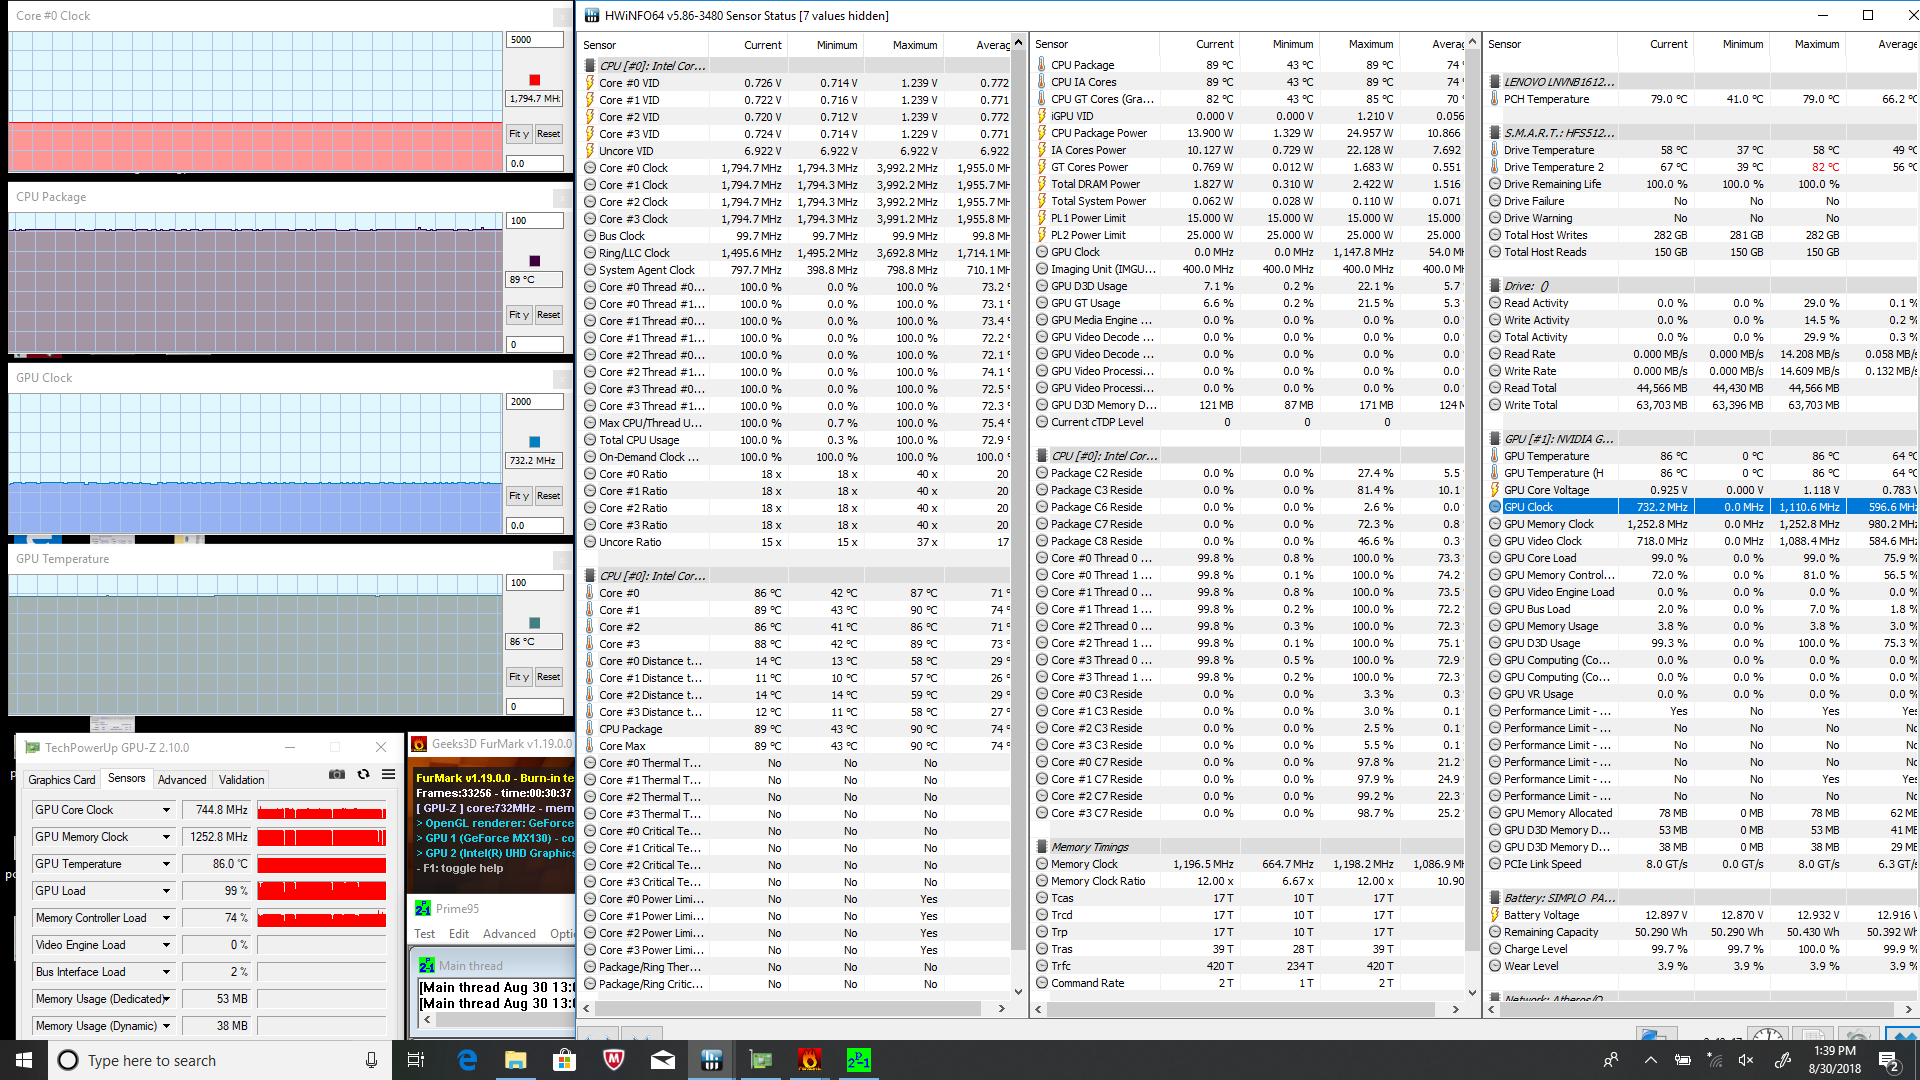Open the Windows Start menu
This screenshot has width=1920, height=1080.
pyautogui.click(x=24, y=1060)
